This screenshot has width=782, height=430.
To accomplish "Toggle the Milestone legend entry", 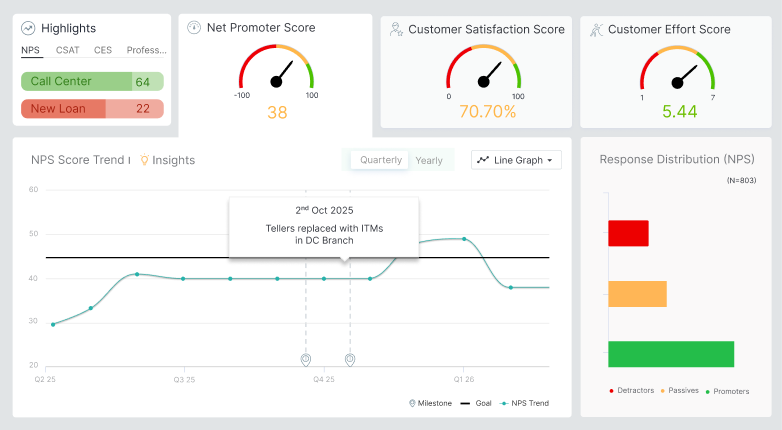I will pos(431,403).
